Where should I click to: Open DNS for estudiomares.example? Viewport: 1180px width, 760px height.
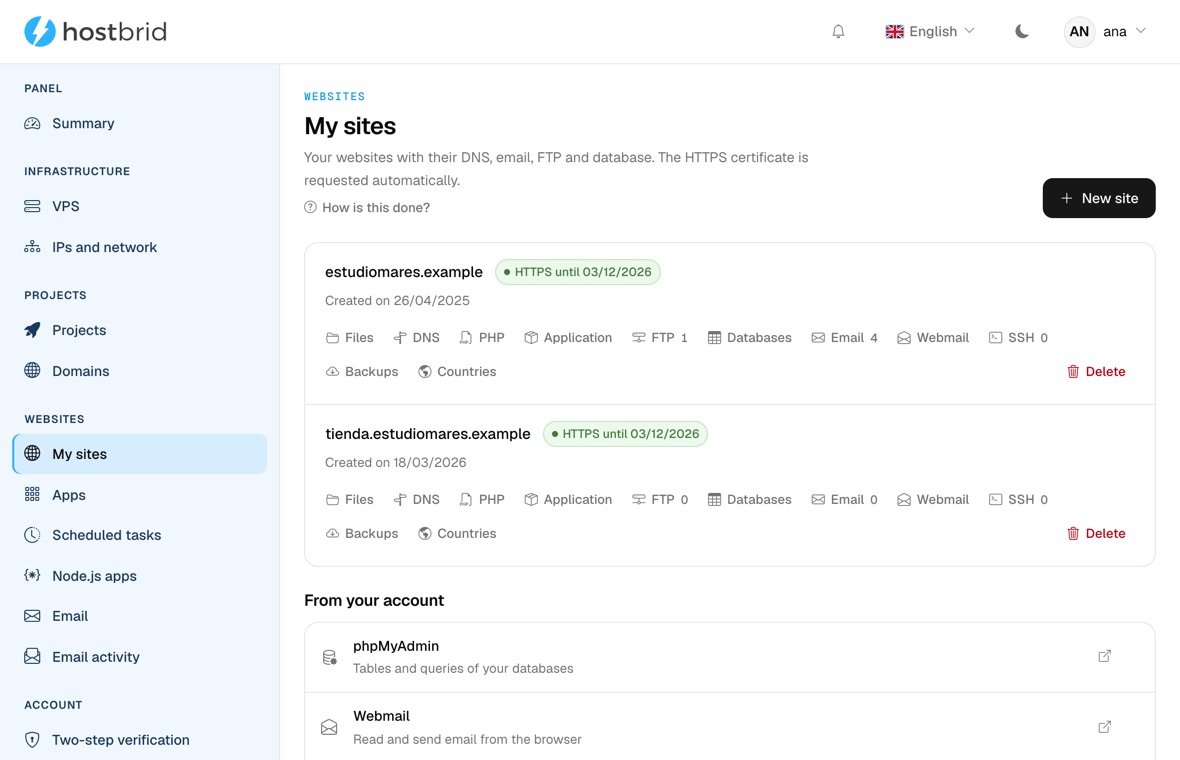tap(416, 338)
